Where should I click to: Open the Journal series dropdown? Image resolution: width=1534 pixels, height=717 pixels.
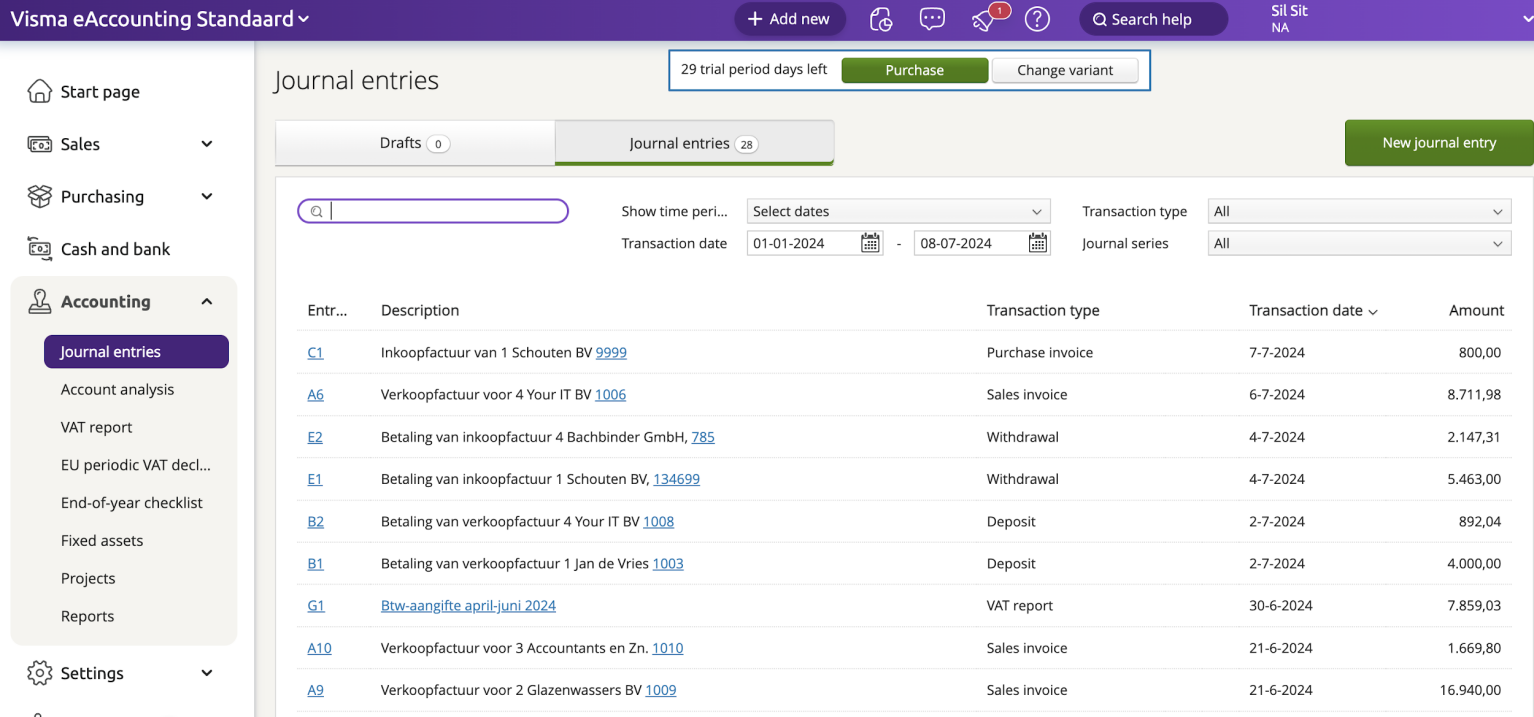click(1359, 243)
